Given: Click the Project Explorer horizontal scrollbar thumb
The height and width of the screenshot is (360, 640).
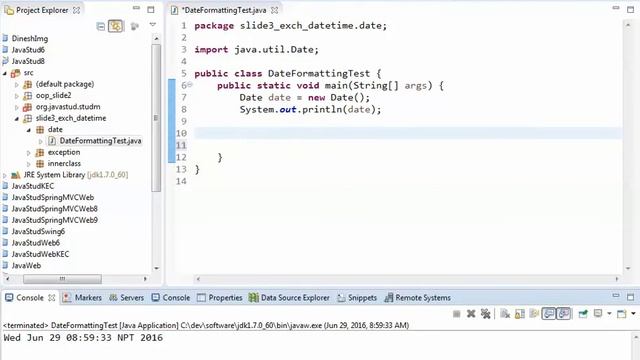Looking at the screenshot, I should coord(62,279).
